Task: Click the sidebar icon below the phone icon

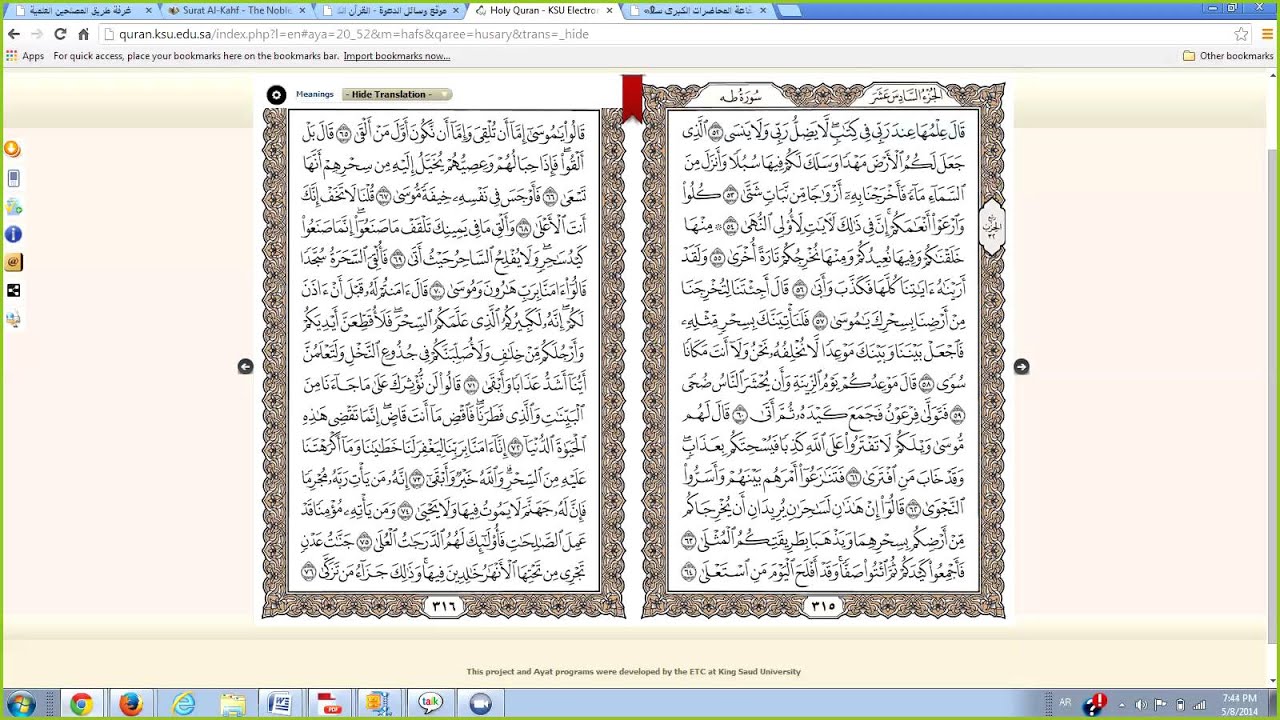Action: coord(13,207)
